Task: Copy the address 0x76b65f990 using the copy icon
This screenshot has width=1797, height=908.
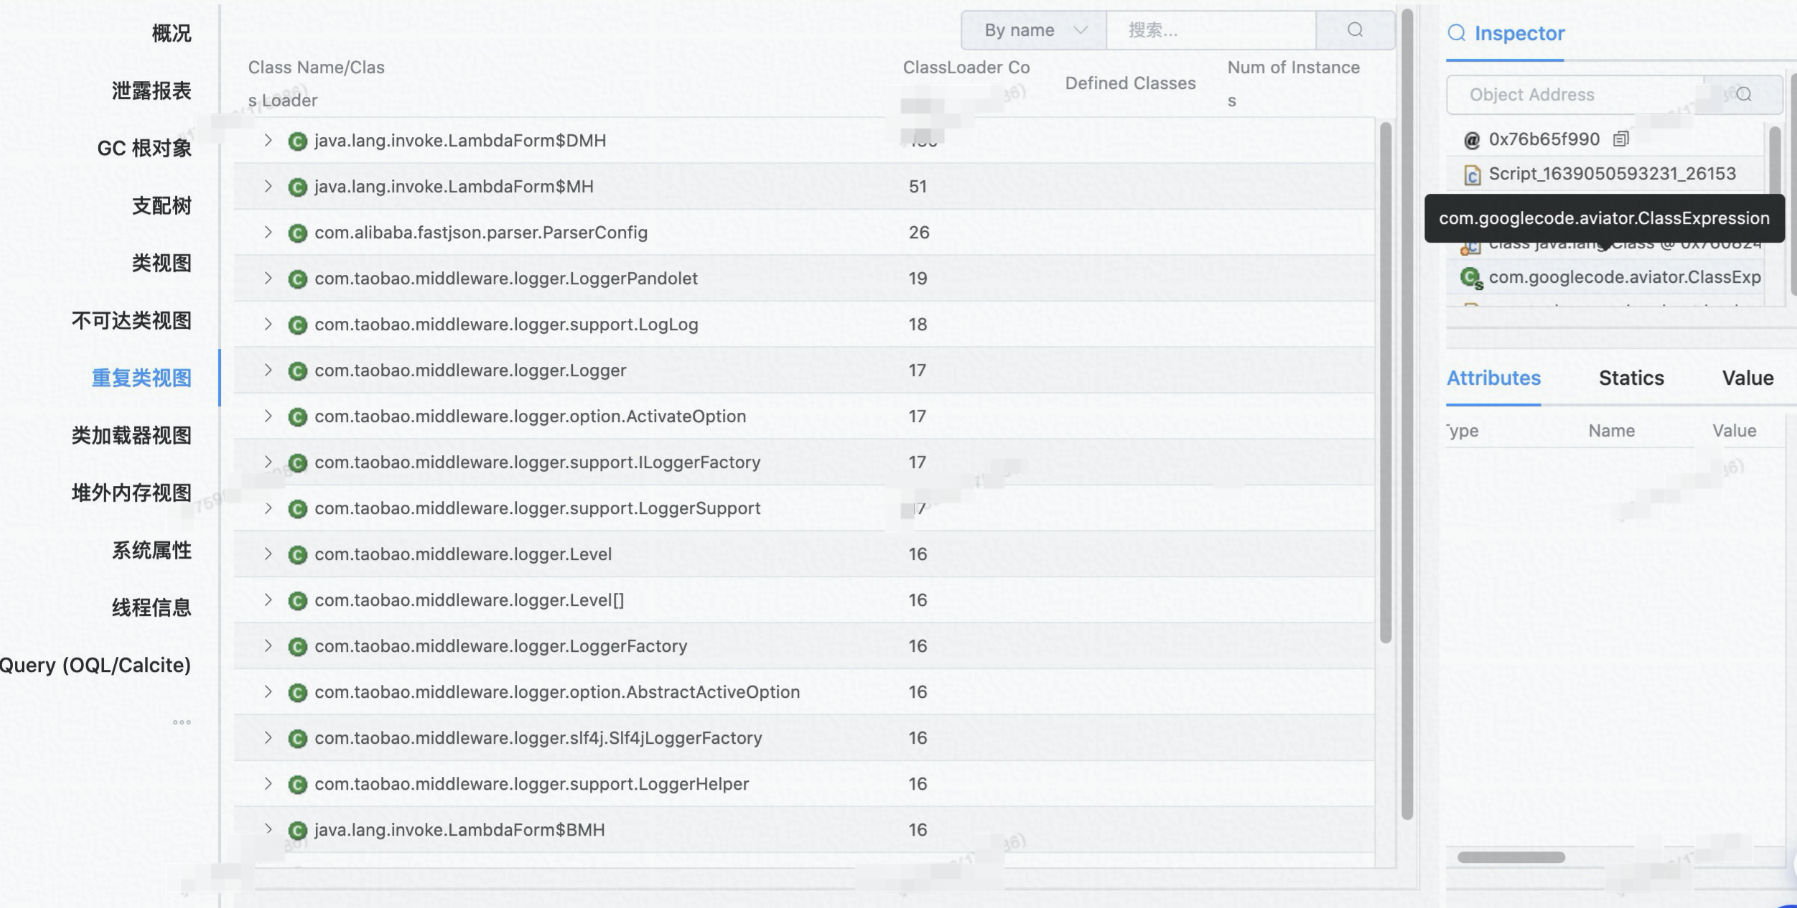Action: [1621, 139]
